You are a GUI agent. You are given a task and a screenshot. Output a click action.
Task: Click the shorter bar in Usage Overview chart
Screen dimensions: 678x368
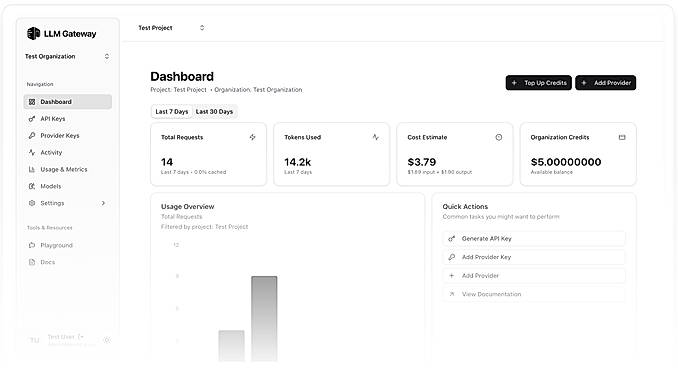(231, 346)
